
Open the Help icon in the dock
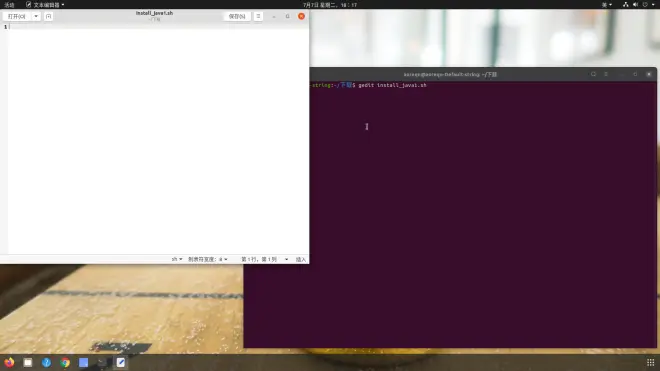coord(46,362)
